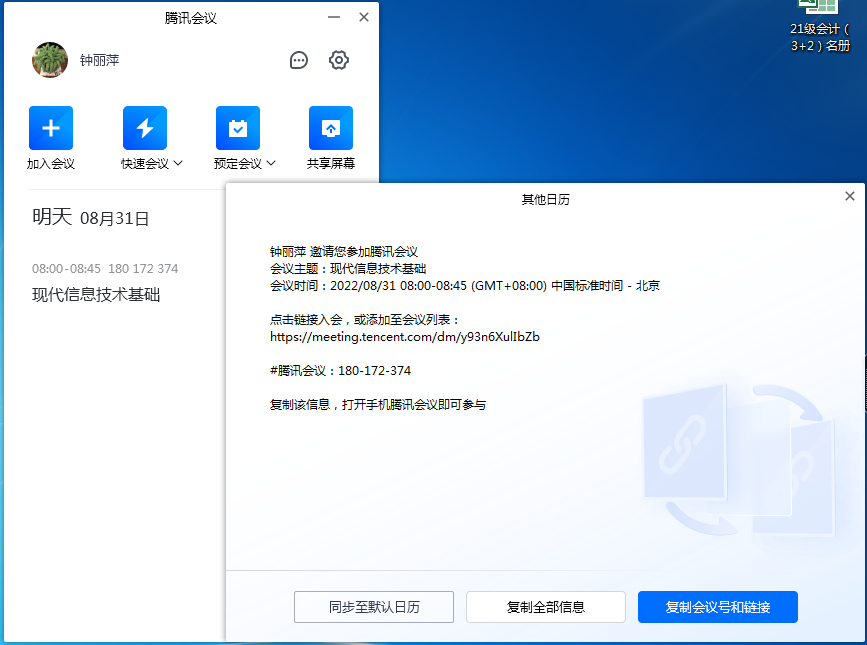Open the chat messages bubble icon

pyautogui.click(x=299, y=60)
